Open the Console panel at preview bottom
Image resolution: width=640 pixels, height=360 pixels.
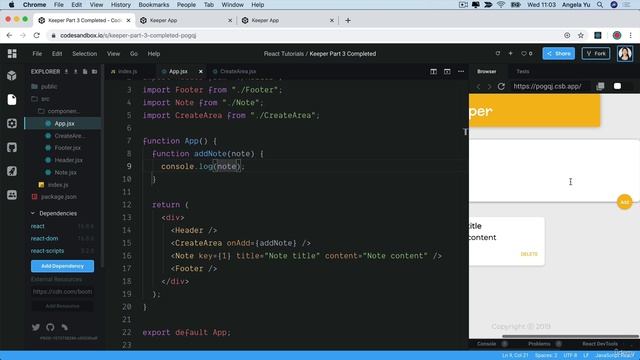[x=487, y=344]
